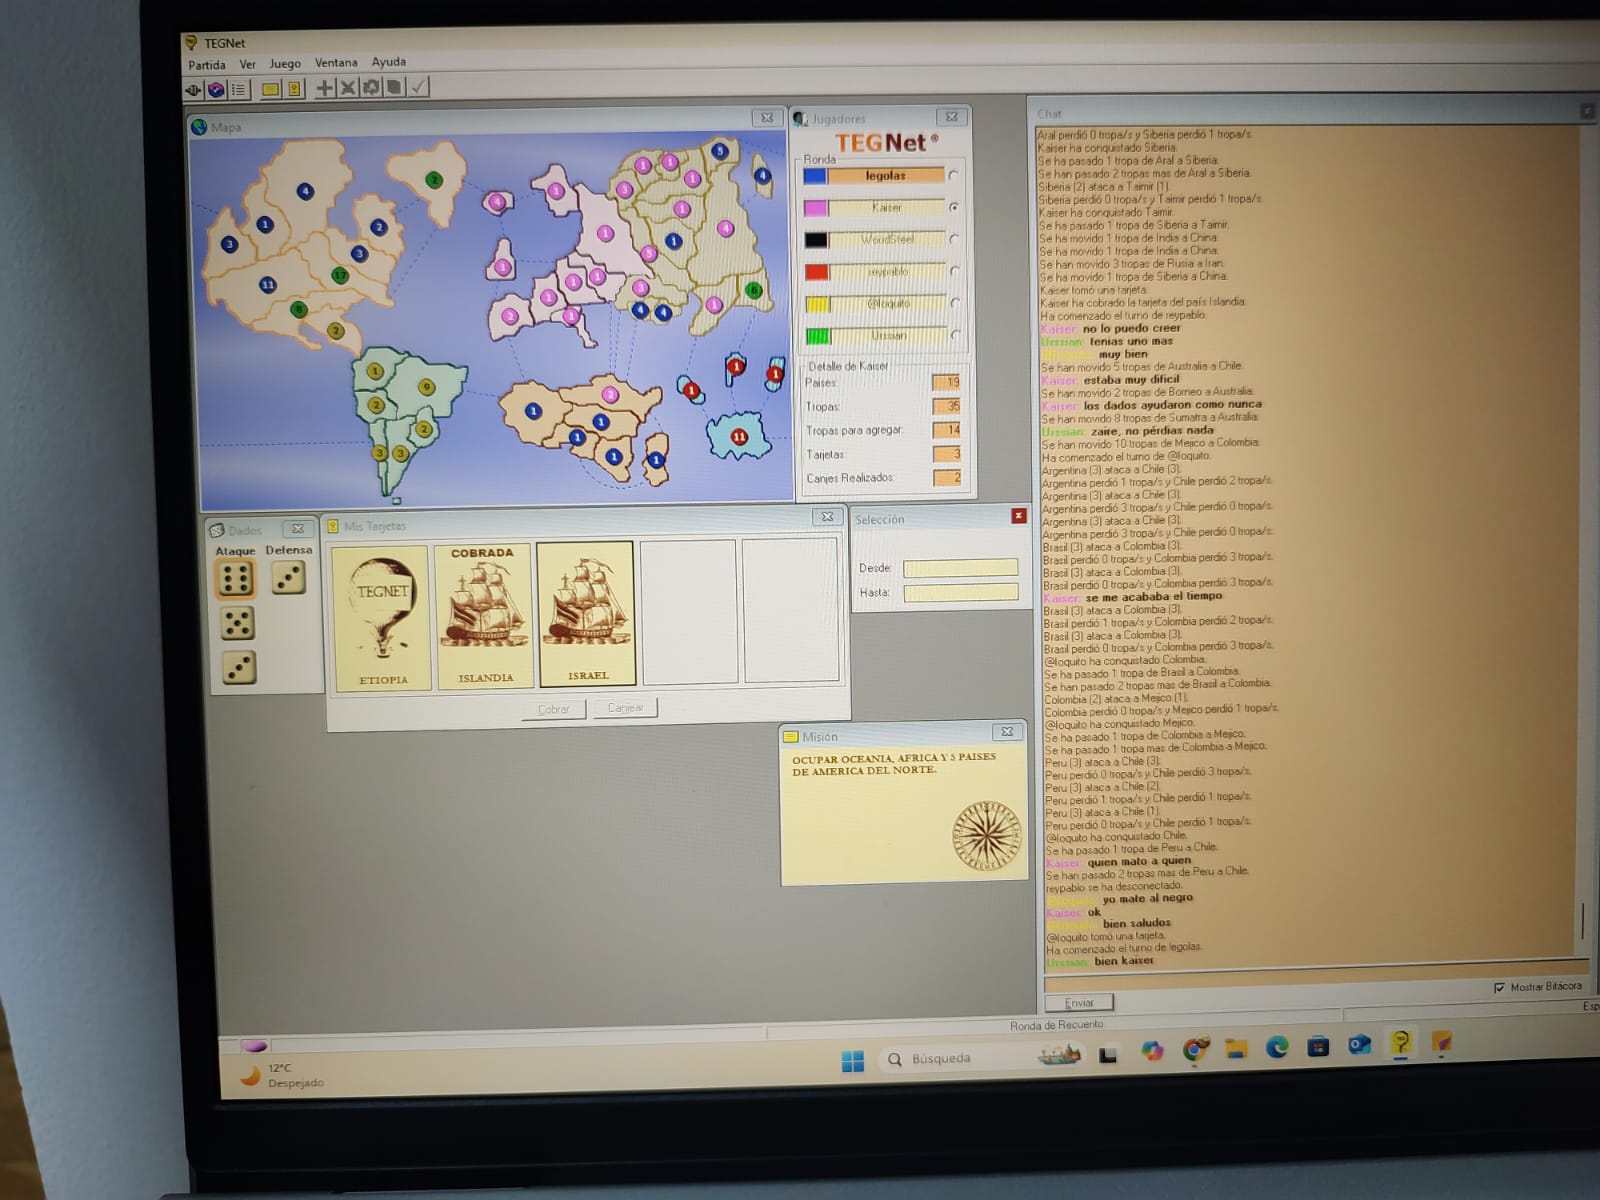Select the Israel card
Image resolution: width=1600 pixels, height=1200 pixels.
point(586,614)
